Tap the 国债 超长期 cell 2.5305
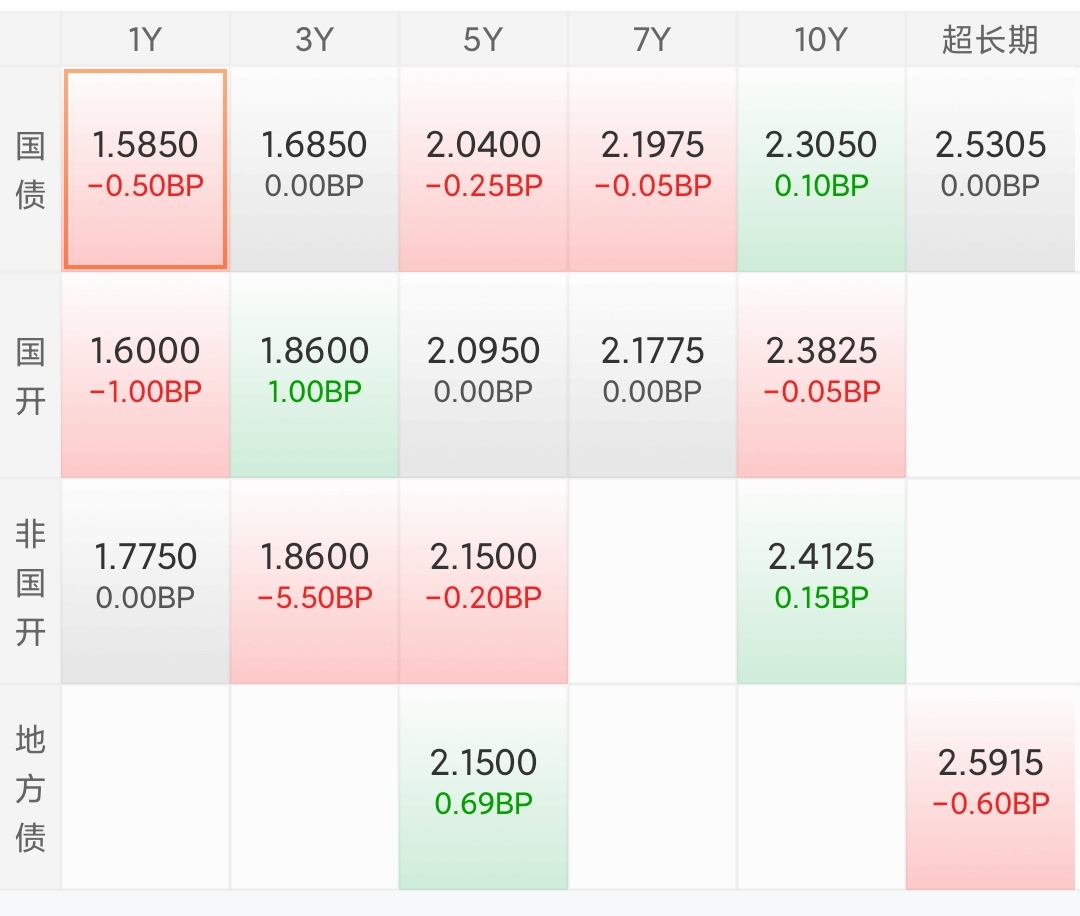 [990, 169]
